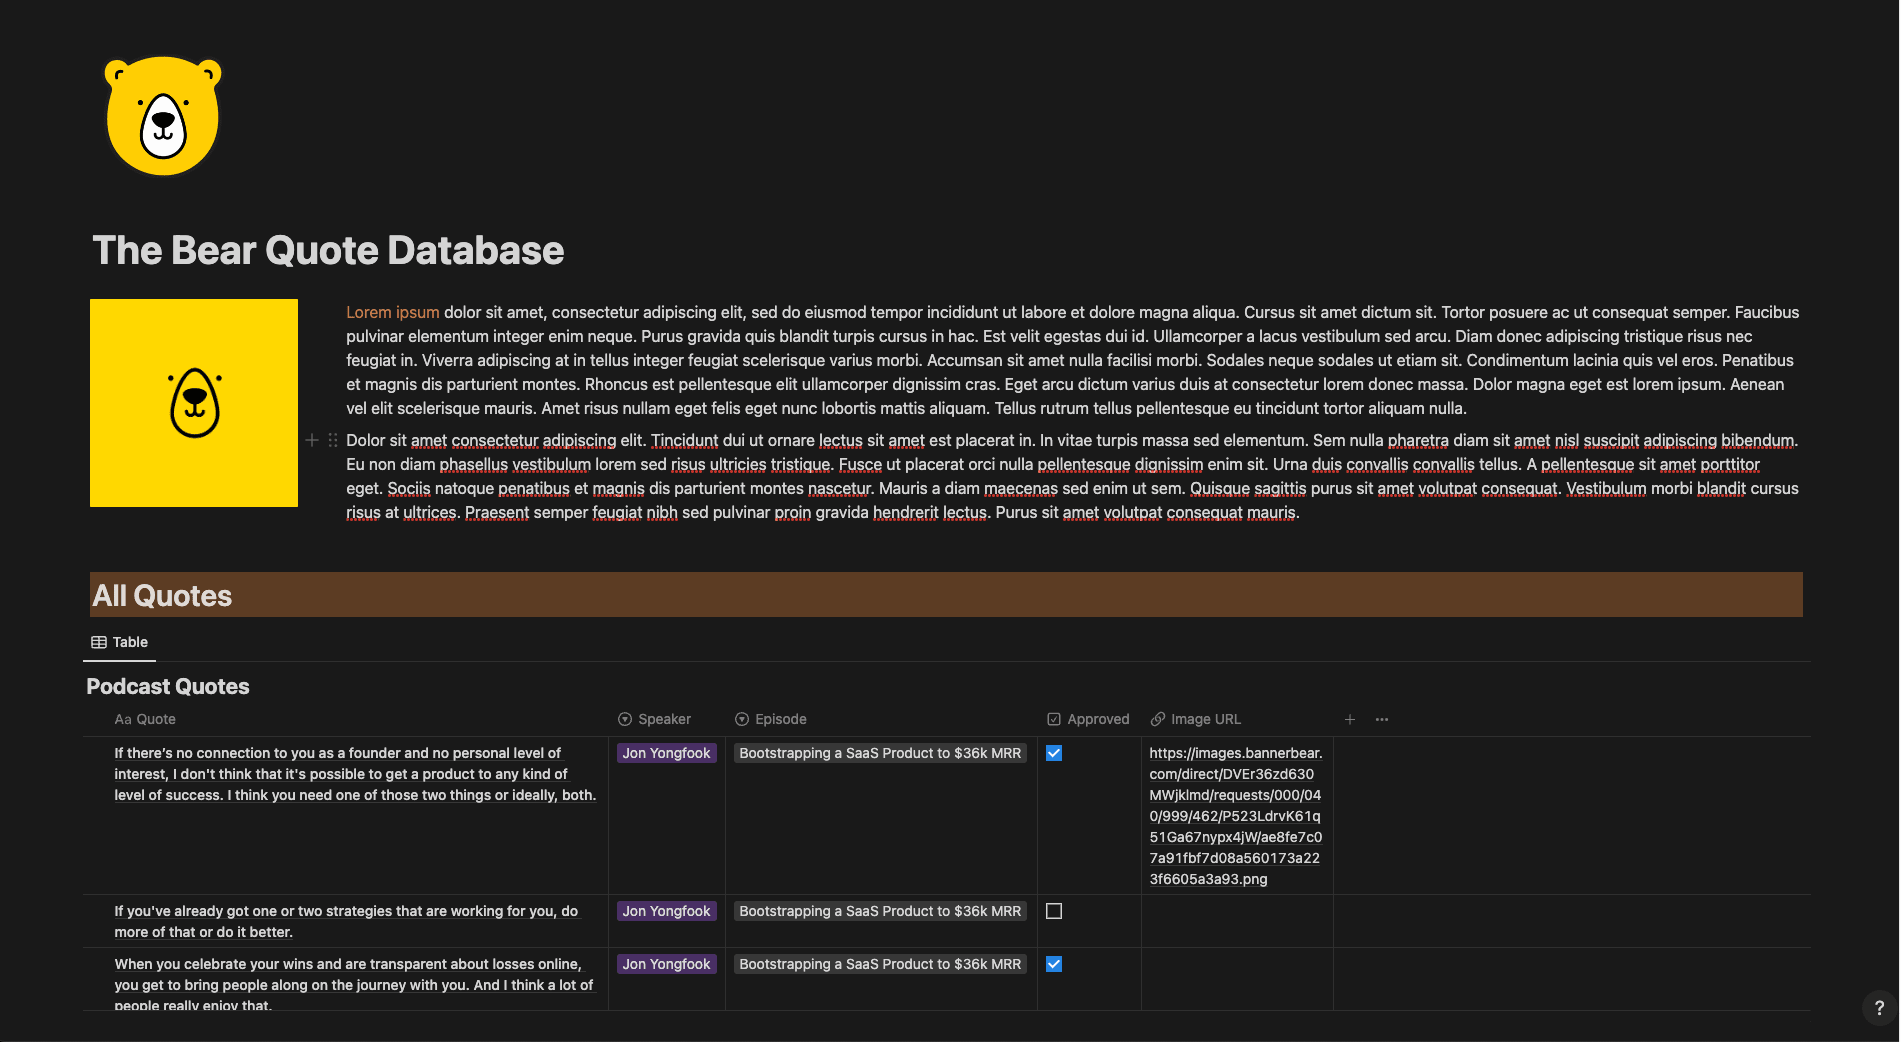This screenshot has width=1901, height=1042.
Task: Check Approved for the second quote
Action: 1054,911
